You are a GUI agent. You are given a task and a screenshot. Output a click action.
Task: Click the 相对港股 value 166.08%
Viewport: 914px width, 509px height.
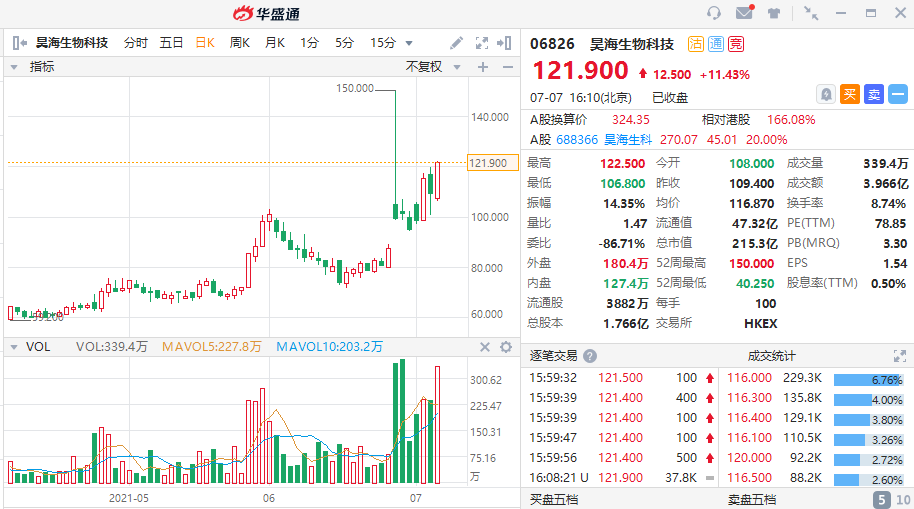pos(791,120)
